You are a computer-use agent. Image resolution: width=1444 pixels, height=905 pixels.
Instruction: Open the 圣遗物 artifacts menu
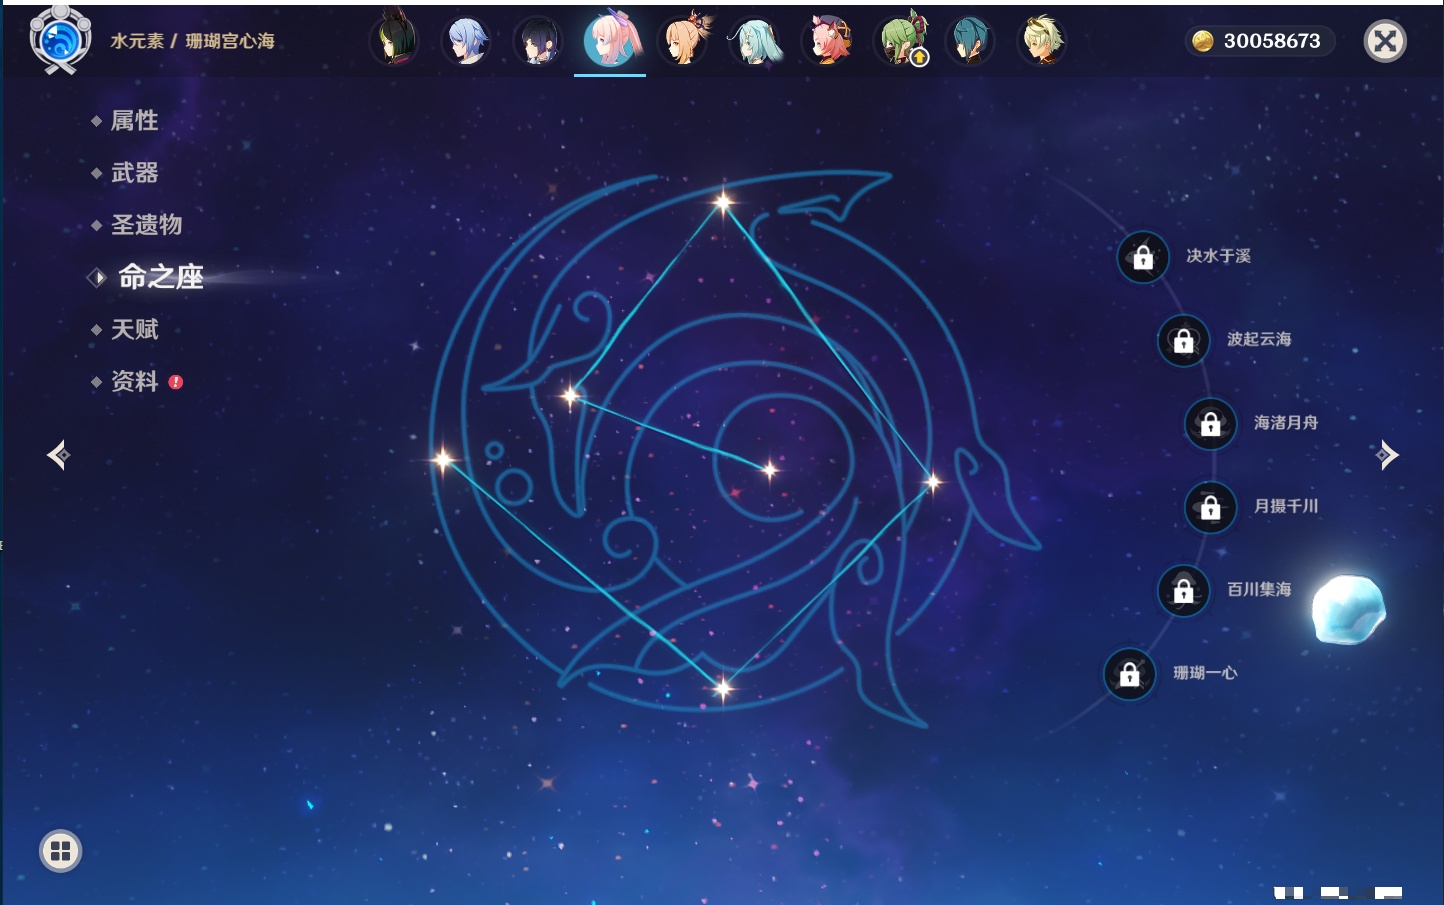tap(146, 225)
